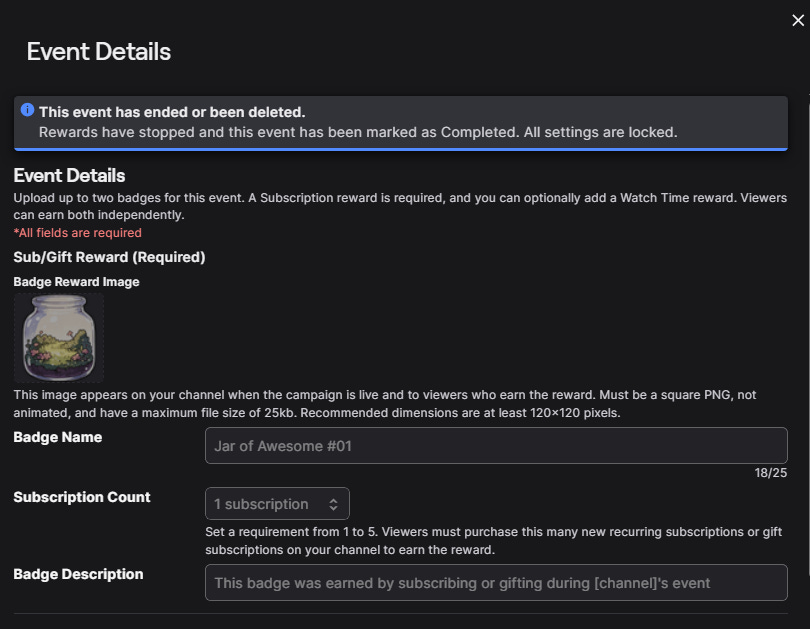
Task: Click the 'Badge Reward Image' label
Action: click(76, 282)
